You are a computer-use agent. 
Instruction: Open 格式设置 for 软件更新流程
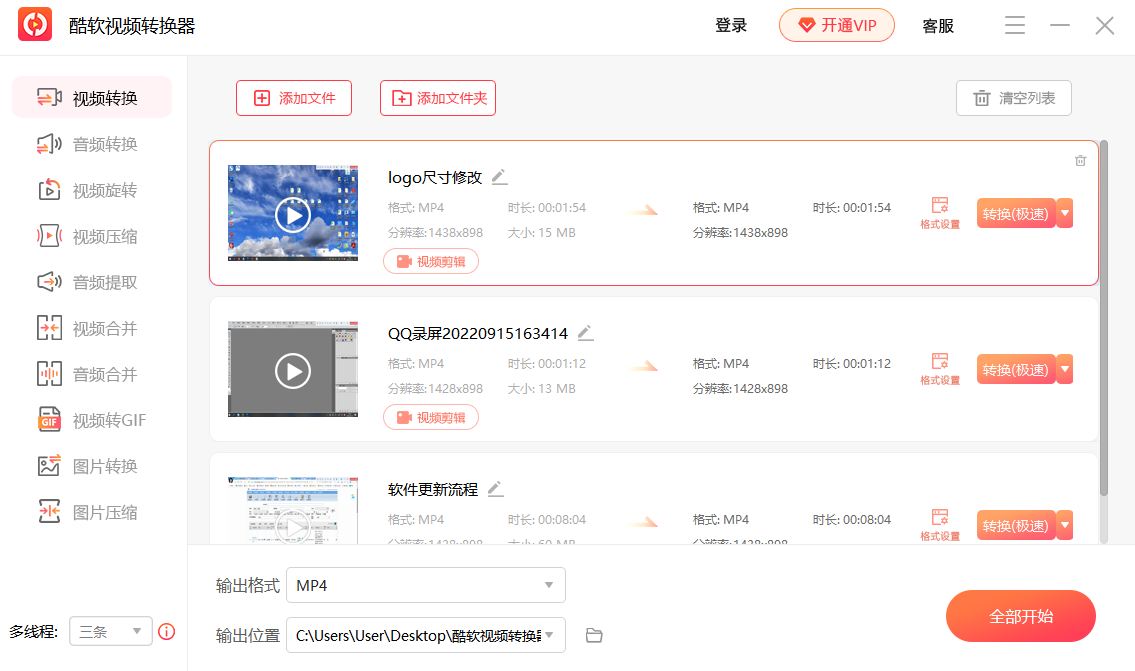940,526
